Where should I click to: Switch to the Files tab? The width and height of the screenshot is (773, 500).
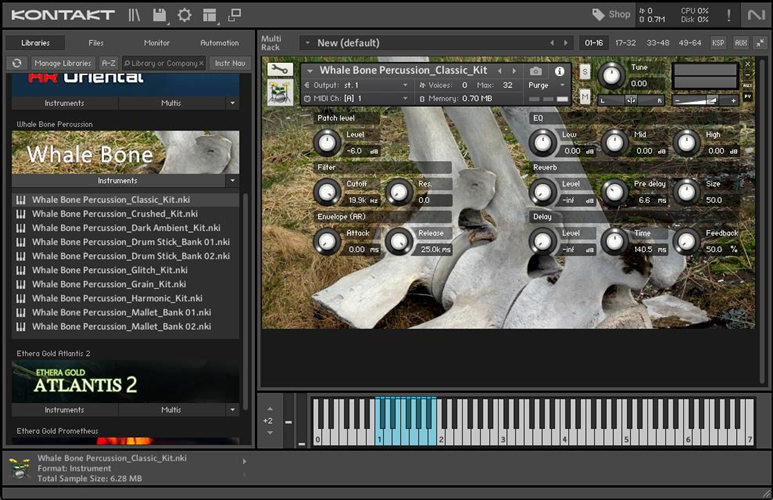[x=96, y=43]
